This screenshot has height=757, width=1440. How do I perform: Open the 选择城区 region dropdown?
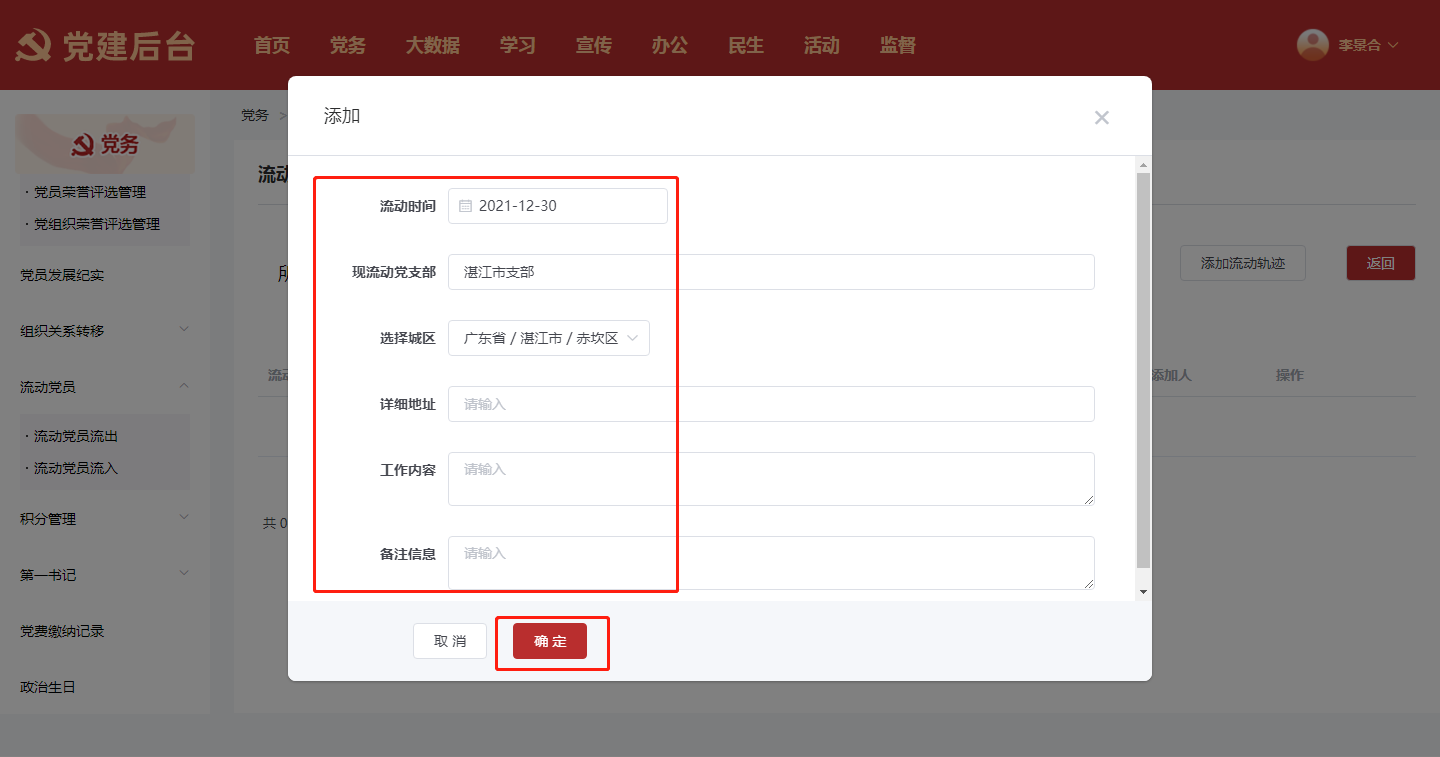[x=549, y=338]
